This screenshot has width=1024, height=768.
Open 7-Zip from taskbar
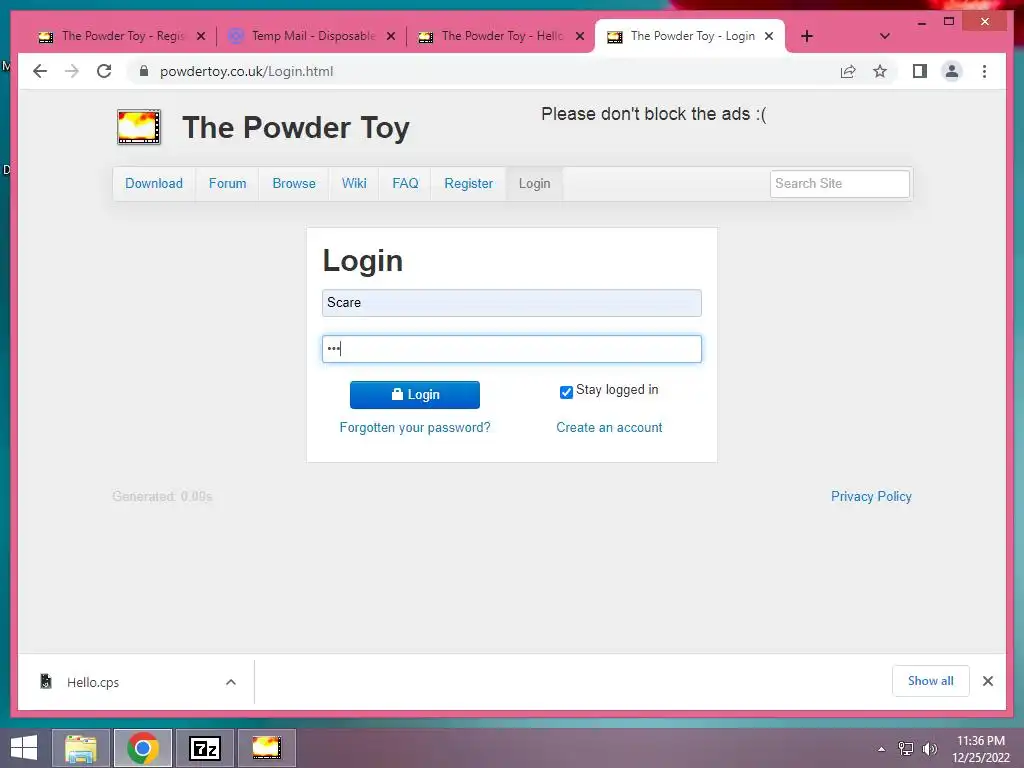204,748
